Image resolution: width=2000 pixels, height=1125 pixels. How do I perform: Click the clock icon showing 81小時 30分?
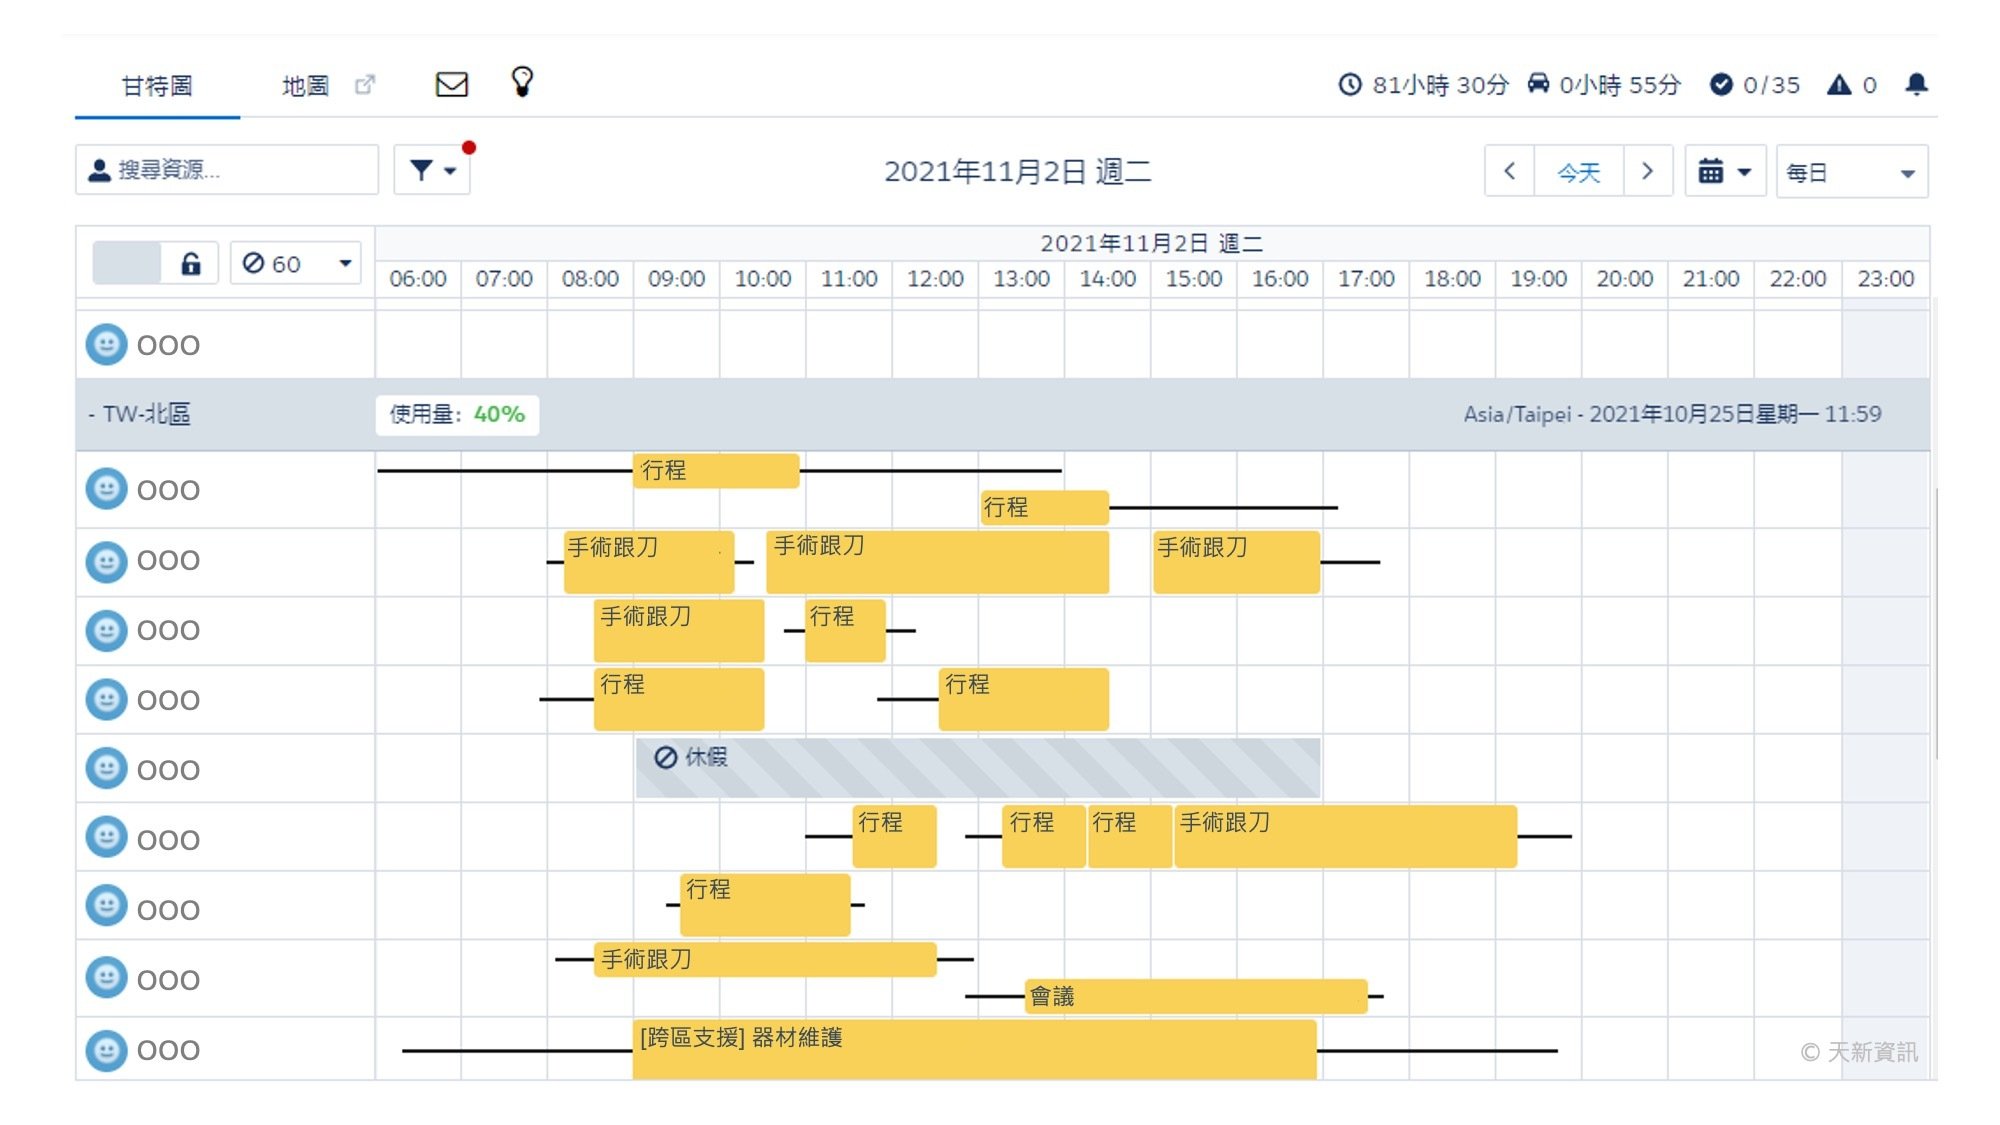[1351, 86]
